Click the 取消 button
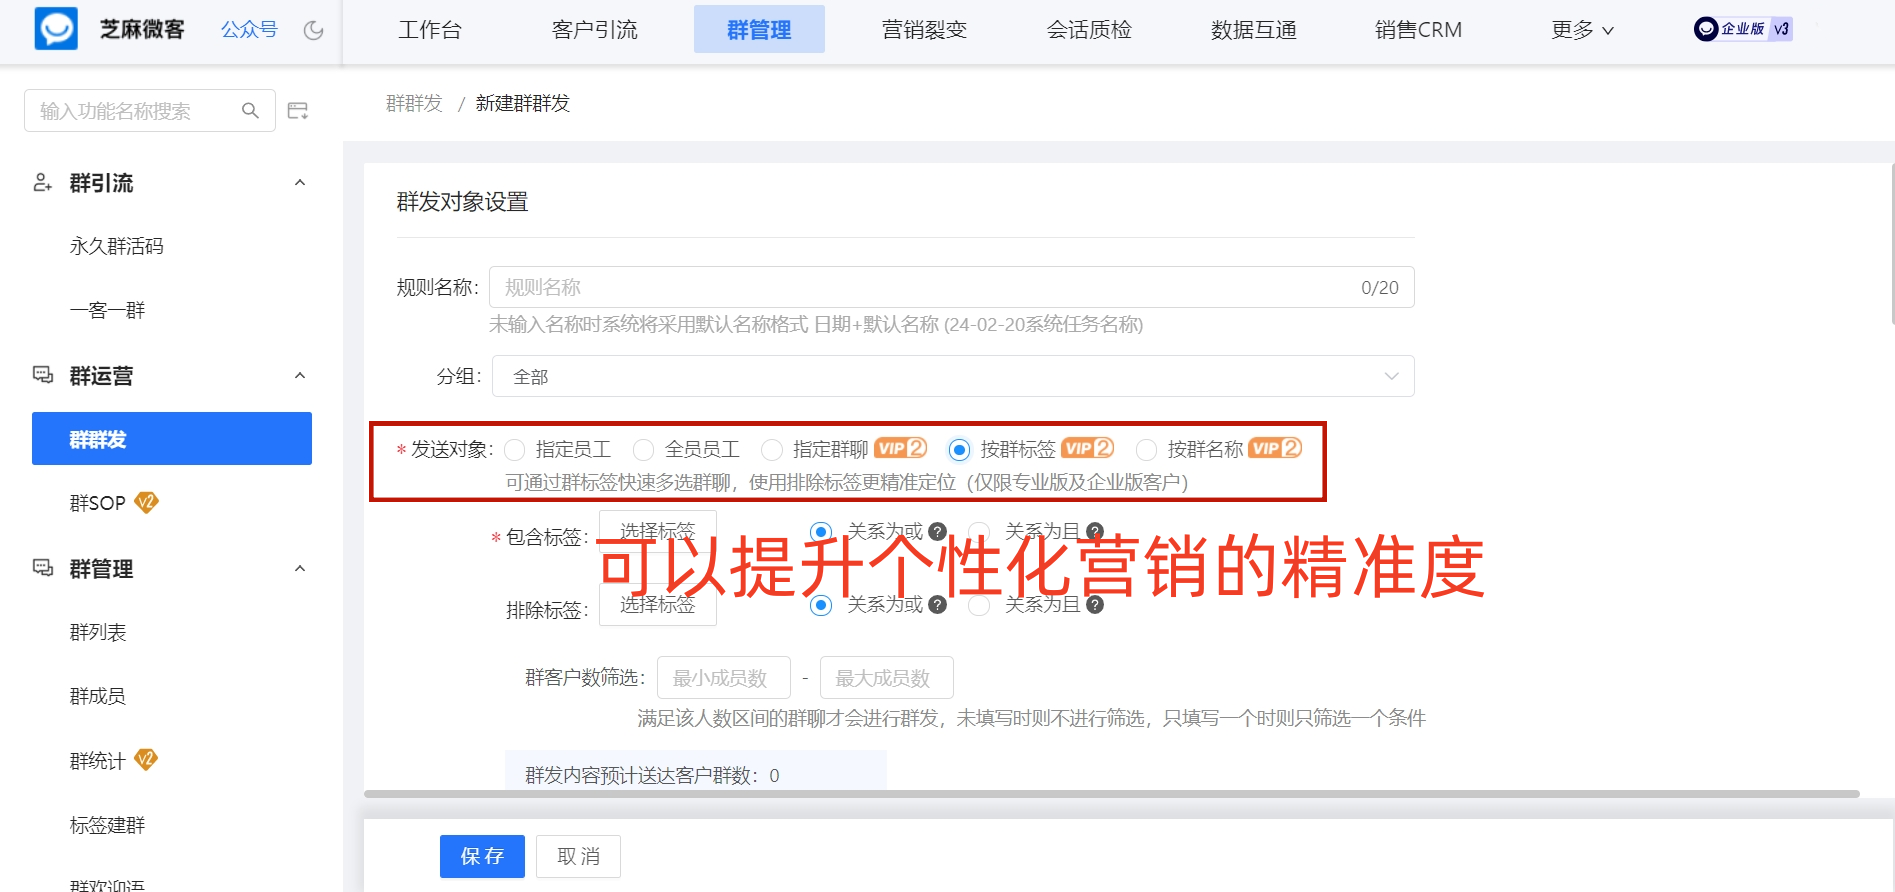This screenshot has width=1895, height=892. (578, 856)
